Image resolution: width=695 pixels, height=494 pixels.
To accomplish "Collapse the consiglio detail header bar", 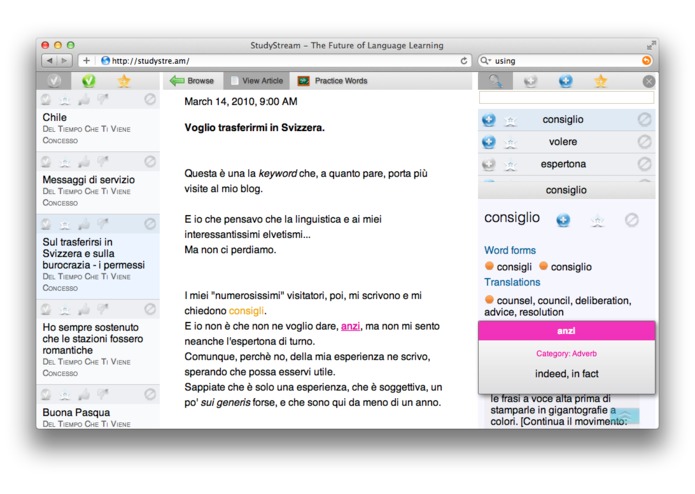I will tap(566, 190).
